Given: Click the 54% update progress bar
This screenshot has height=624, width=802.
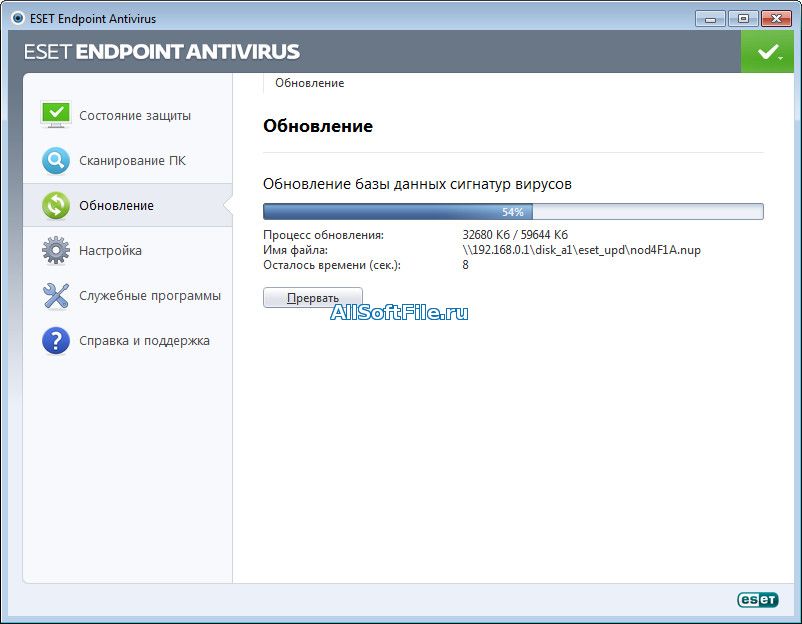Looking at the screenshot, I should click(513, 211).
